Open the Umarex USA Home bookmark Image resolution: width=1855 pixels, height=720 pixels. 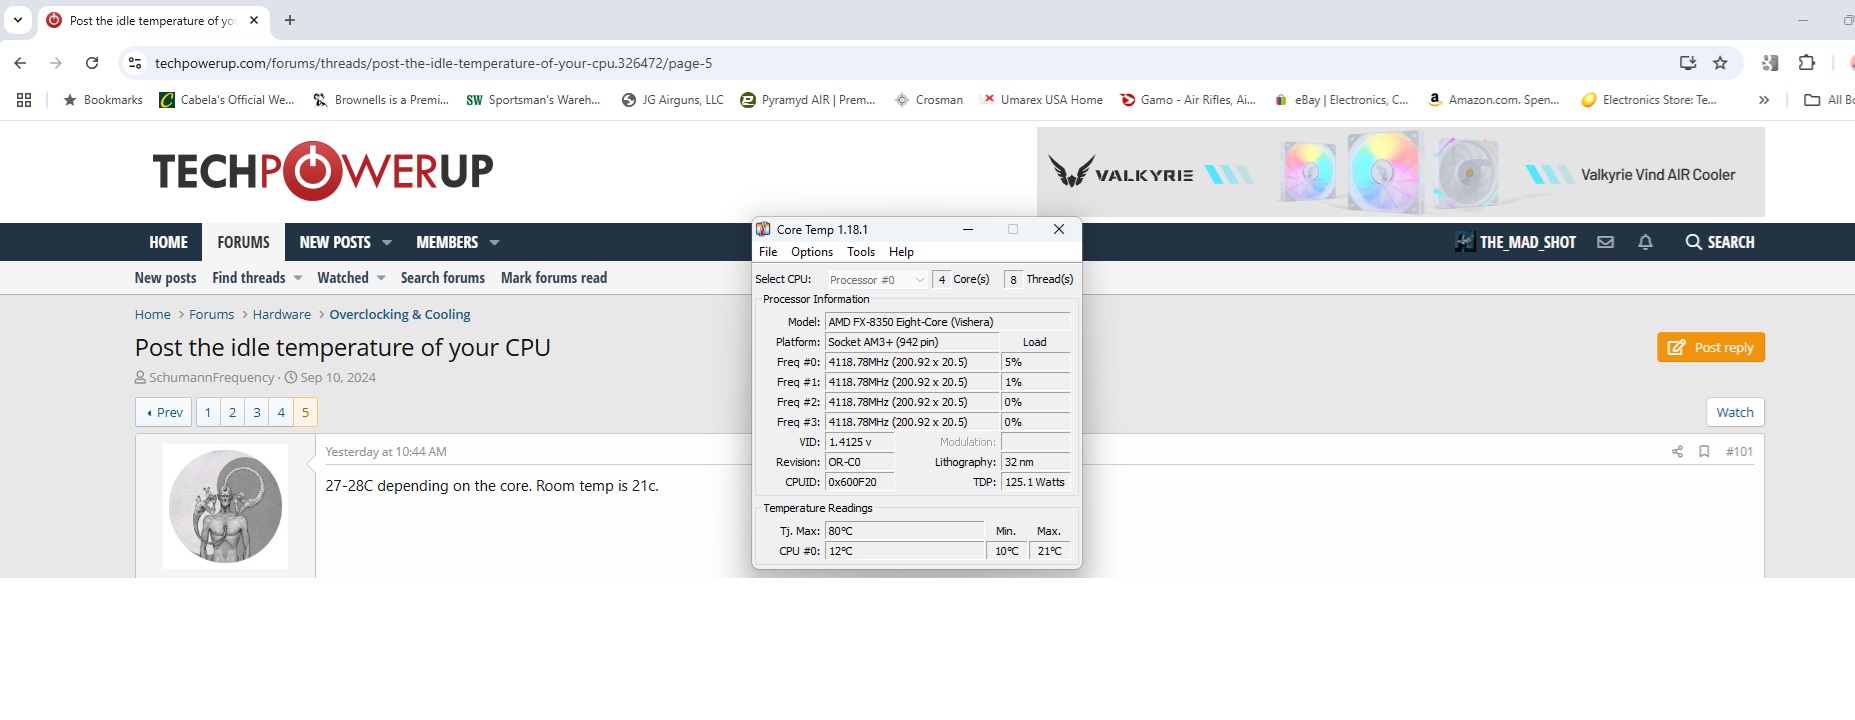coord(1042,100)
